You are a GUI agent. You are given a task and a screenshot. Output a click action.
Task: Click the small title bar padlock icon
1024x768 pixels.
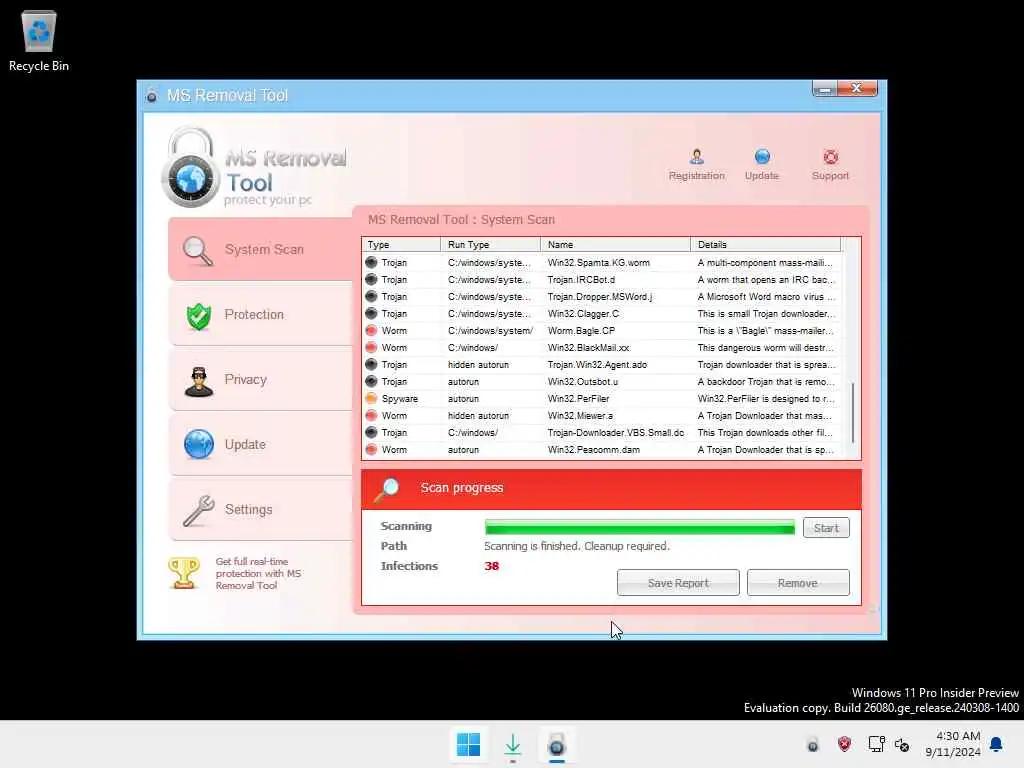coord(152,95)
